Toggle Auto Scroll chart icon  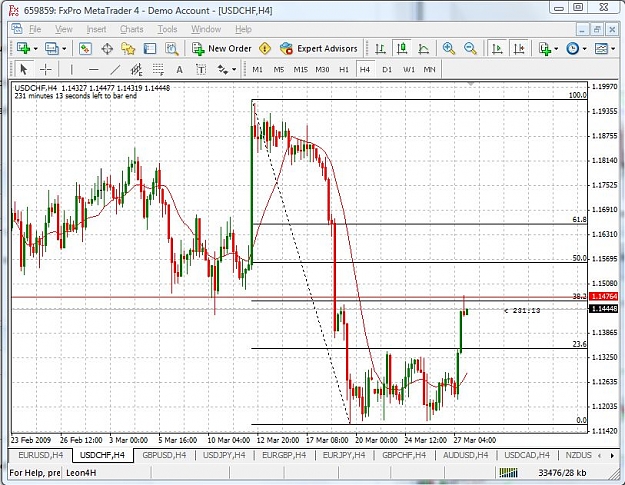(497, 49)
